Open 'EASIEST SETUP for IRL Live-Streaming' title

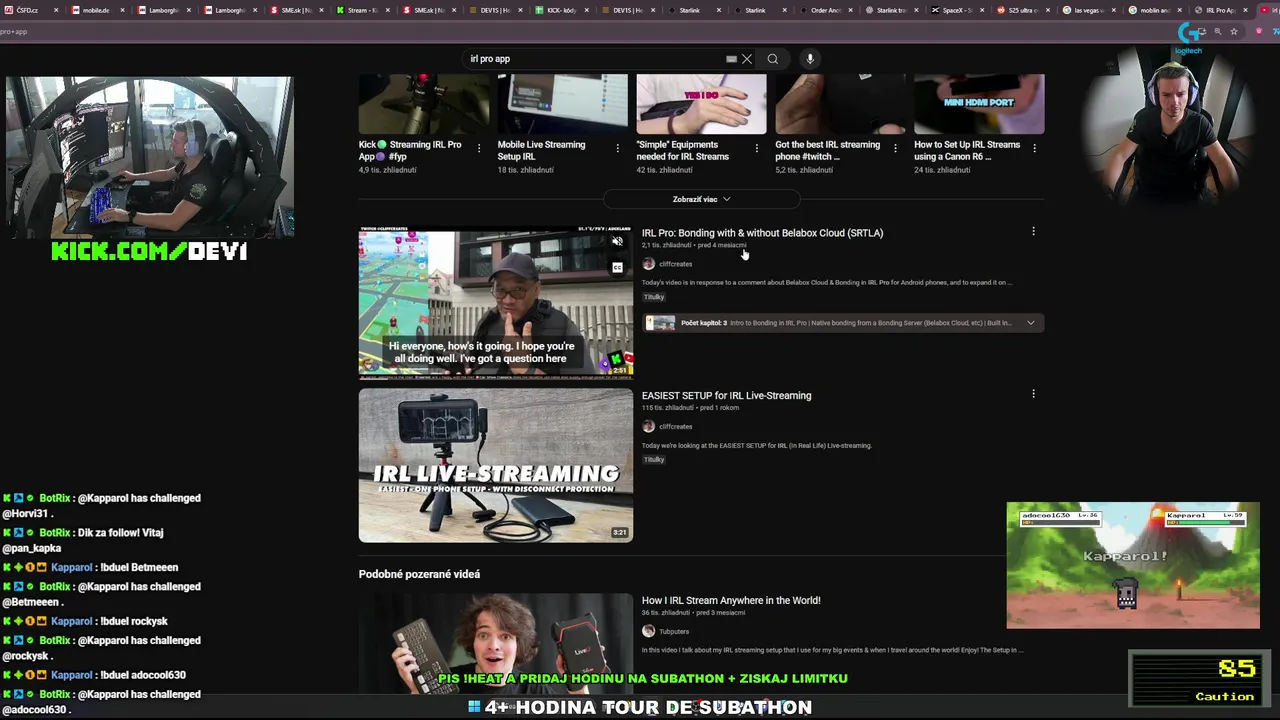click(726, 395)
